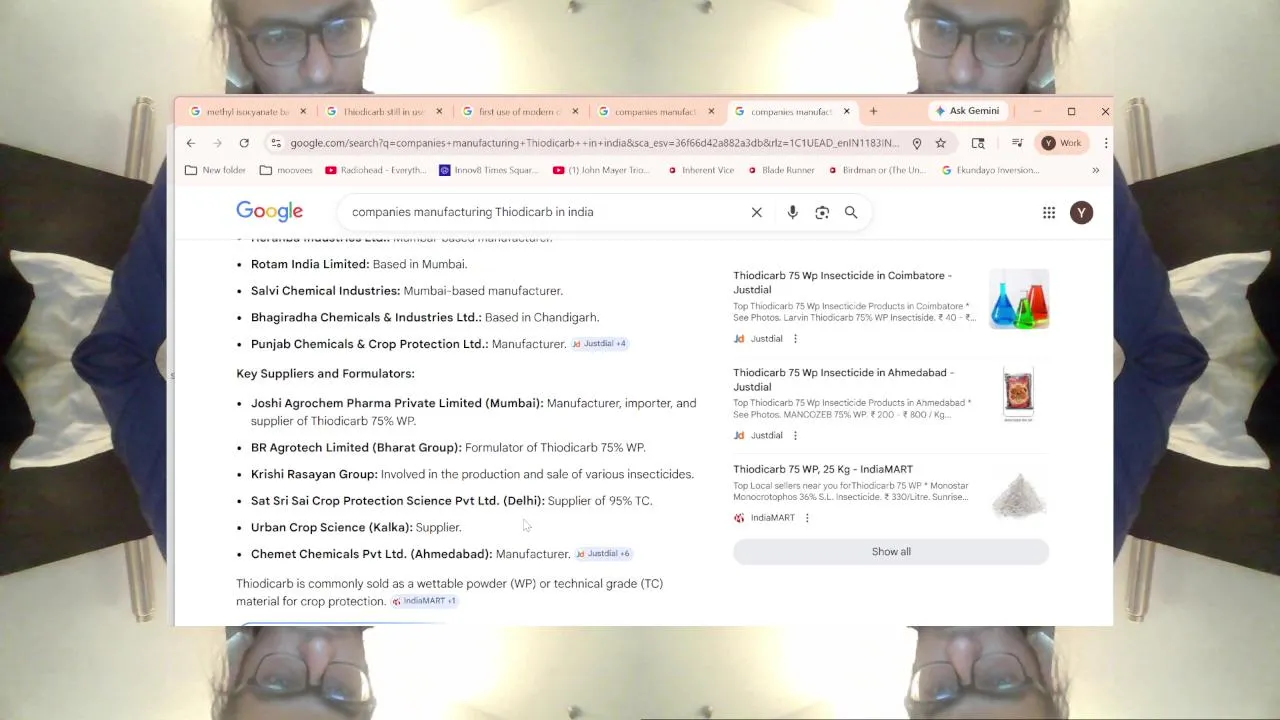This screenshot has height=720, width=1280.
Task: Open the Justdial +4 source chip
Action: click(x=599, y=344)
